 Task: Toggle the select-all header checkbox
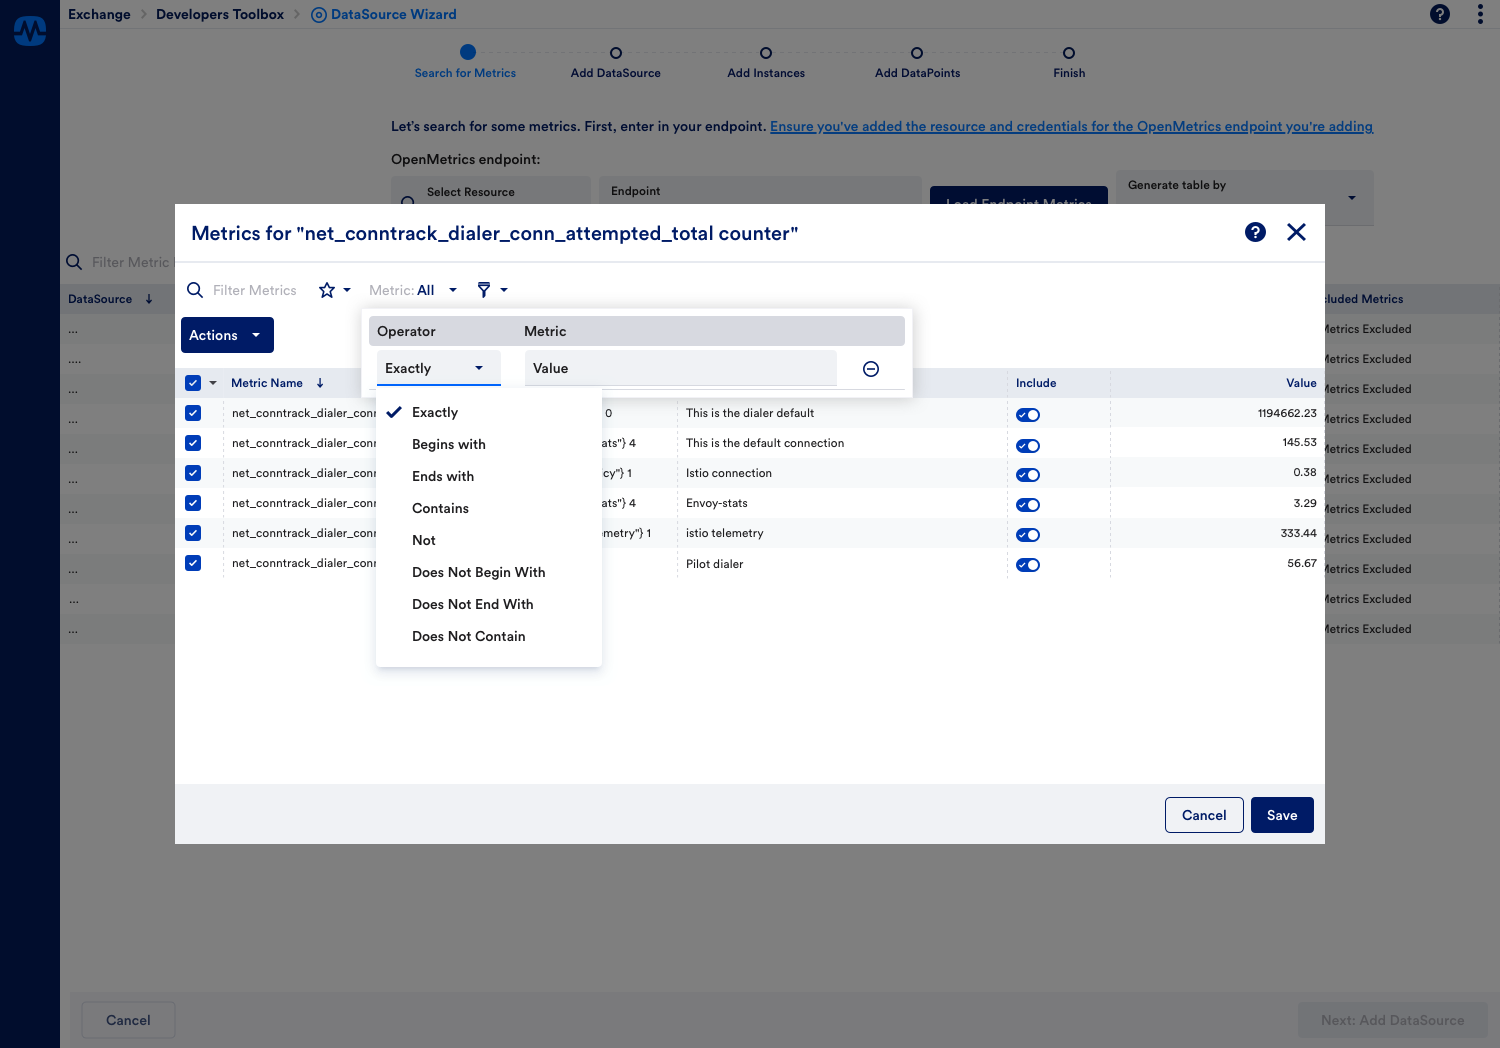(x=193, y=383)
